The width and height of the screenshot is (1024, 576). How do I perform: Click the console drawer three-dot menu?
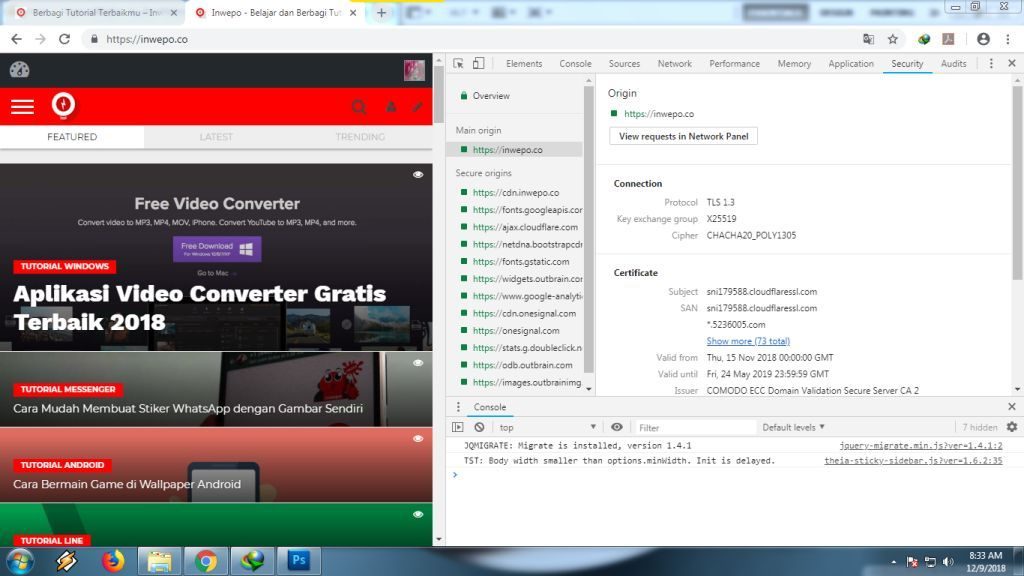coord(458,407)
